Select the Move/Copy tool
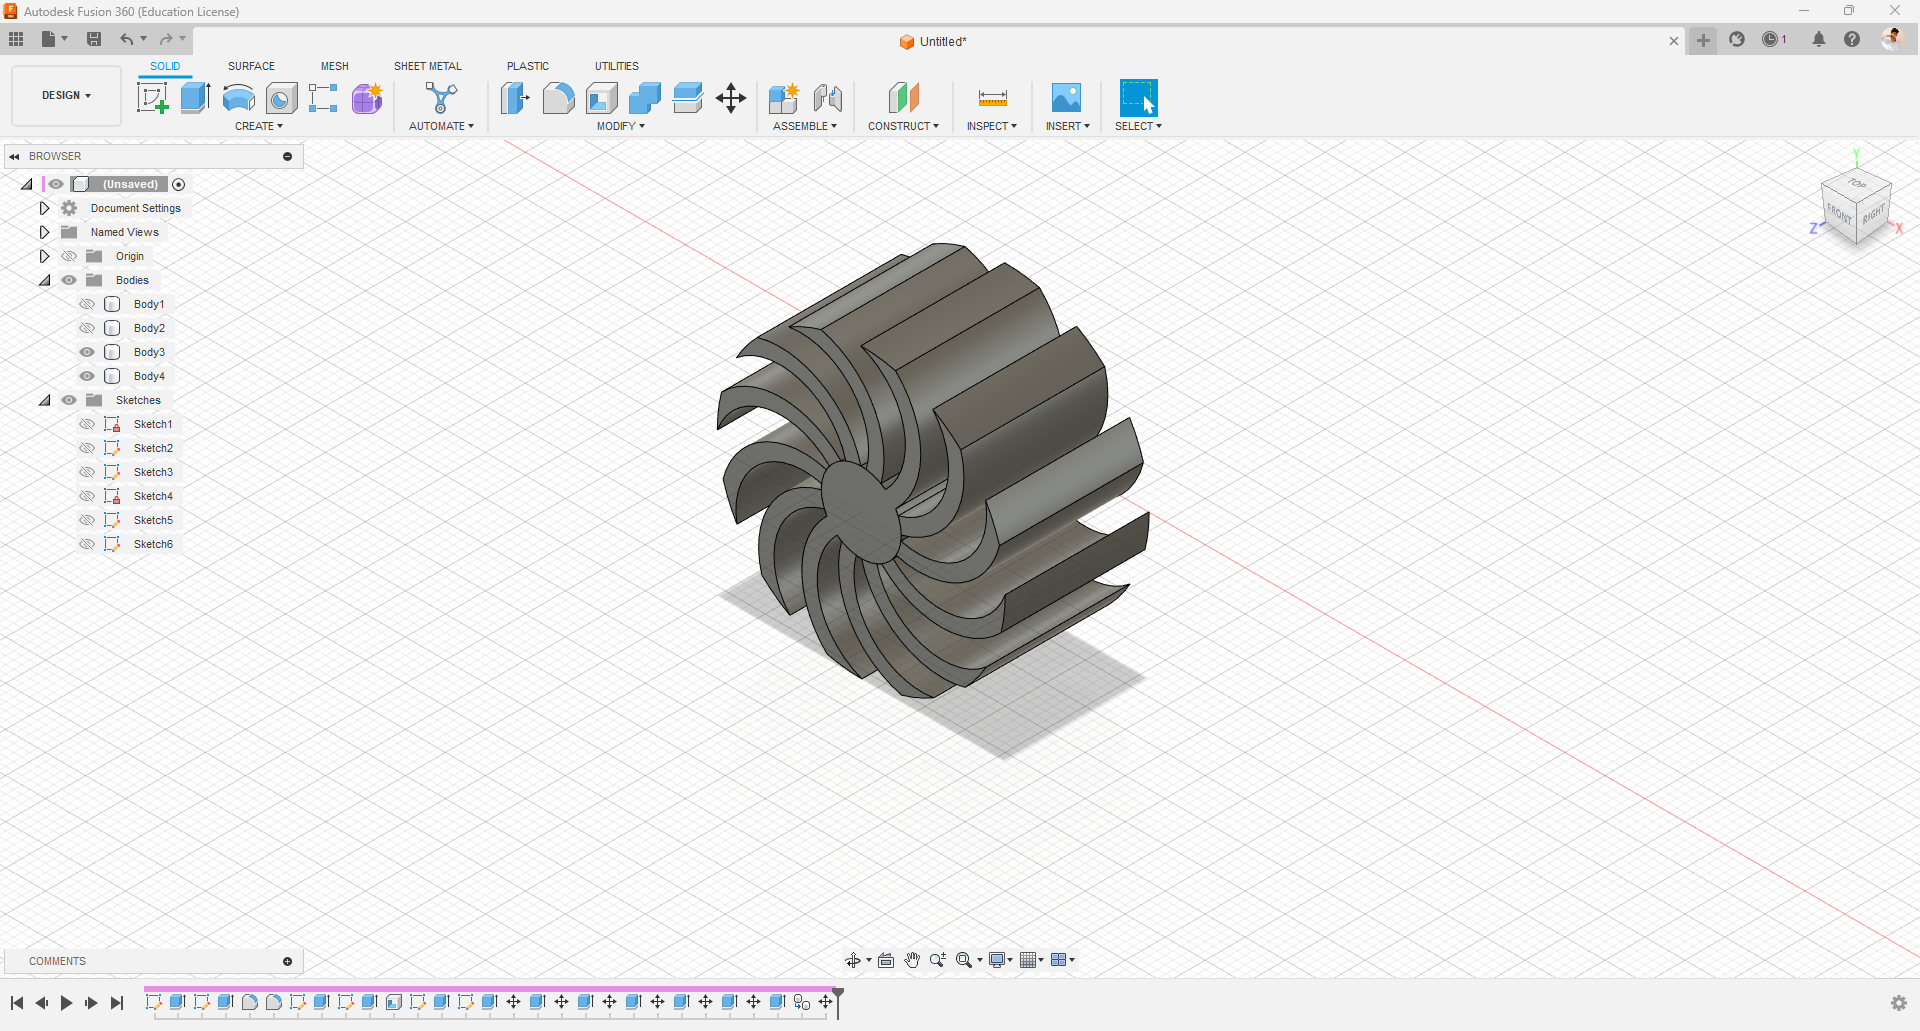Image resolution: width=1920 pixels, height=1031 pixels. click(731, 98)
